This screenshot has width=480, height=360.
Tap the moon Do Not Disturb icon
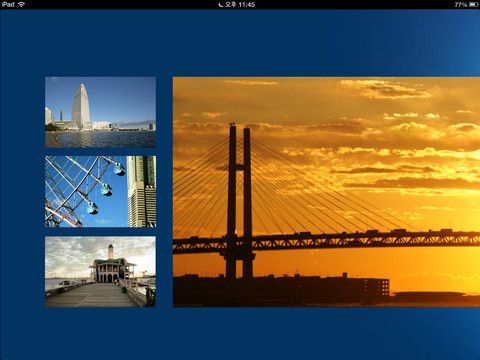point(221,4)
